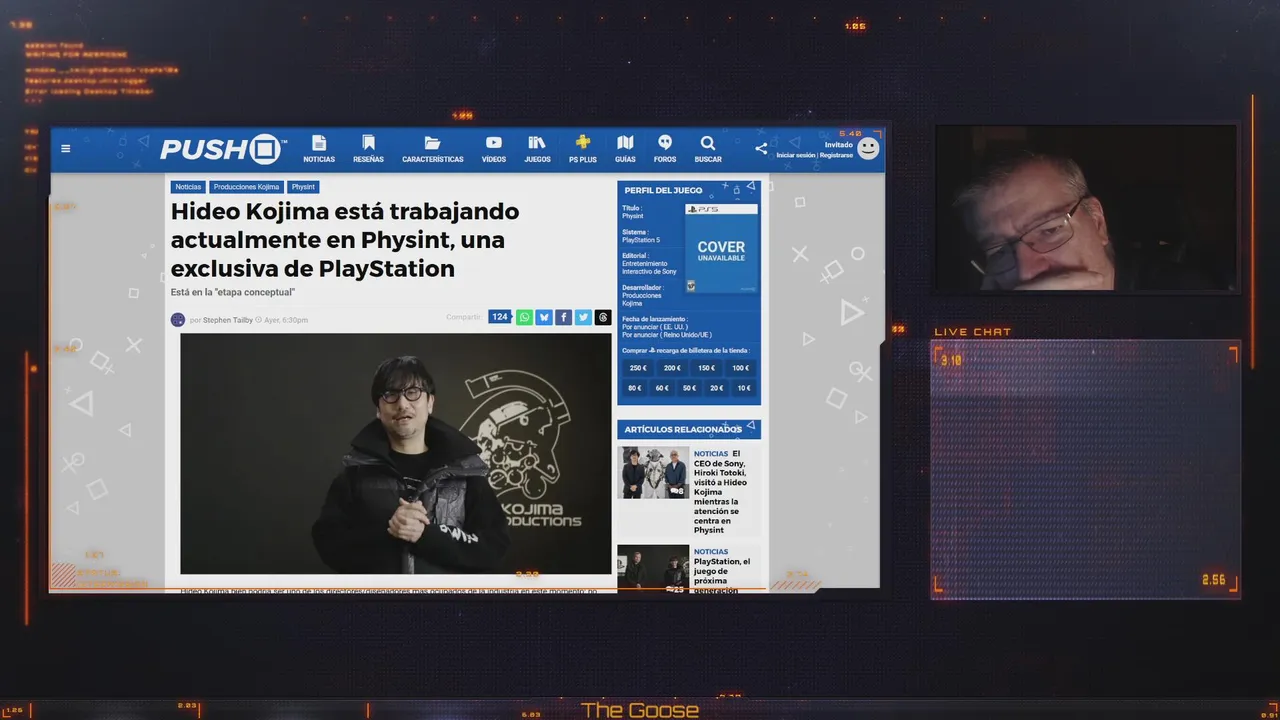Click the webcam video feed of the streamer

(x=1085, y=208)
